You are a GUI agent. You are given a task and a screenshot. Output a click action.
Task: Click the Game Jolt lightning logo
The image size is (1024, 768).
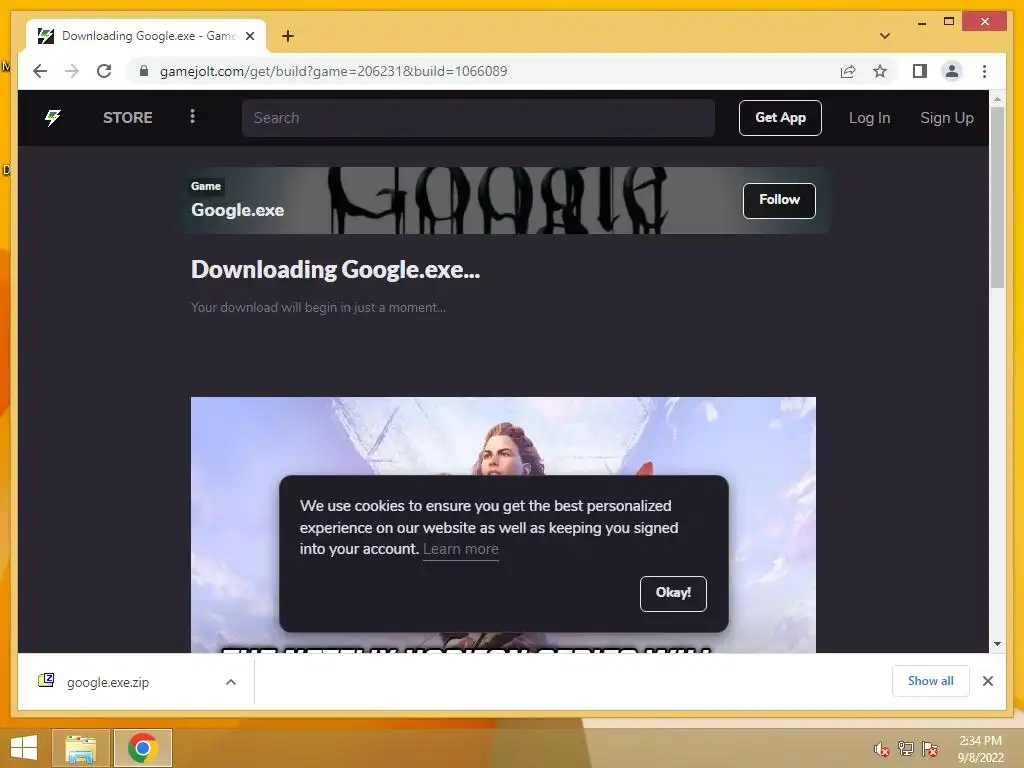52,118
